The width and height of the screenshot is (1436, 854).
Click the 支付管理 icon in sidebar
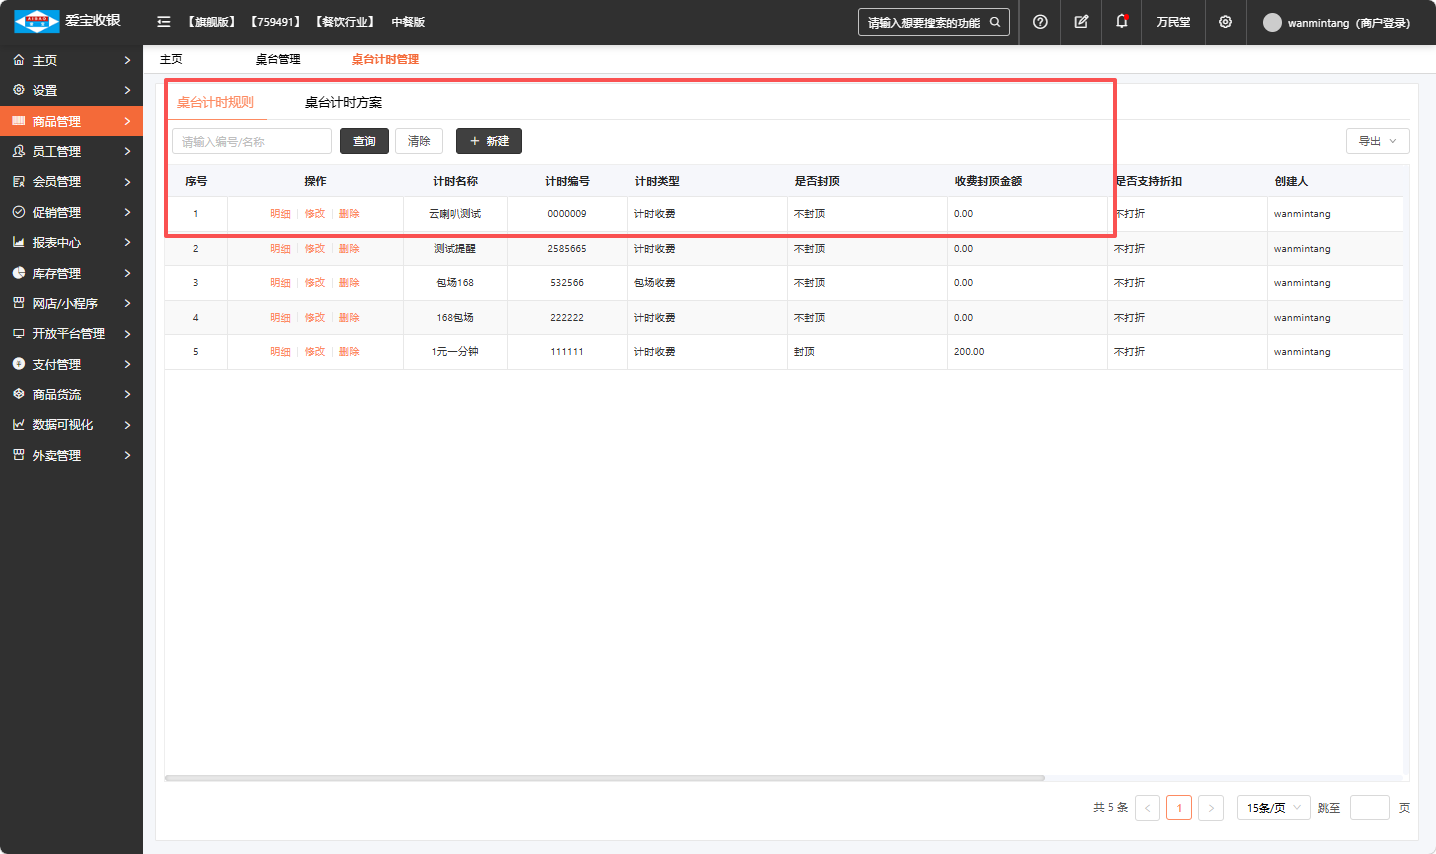coord(18,364)
